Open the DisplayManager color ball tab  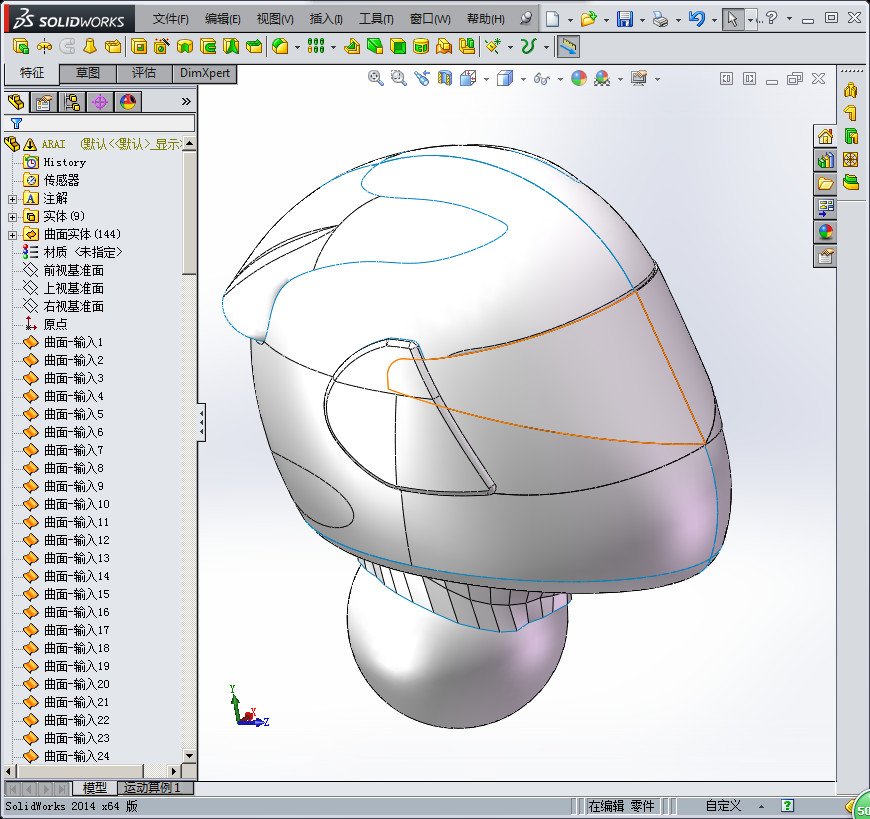(x=128, y=102)
